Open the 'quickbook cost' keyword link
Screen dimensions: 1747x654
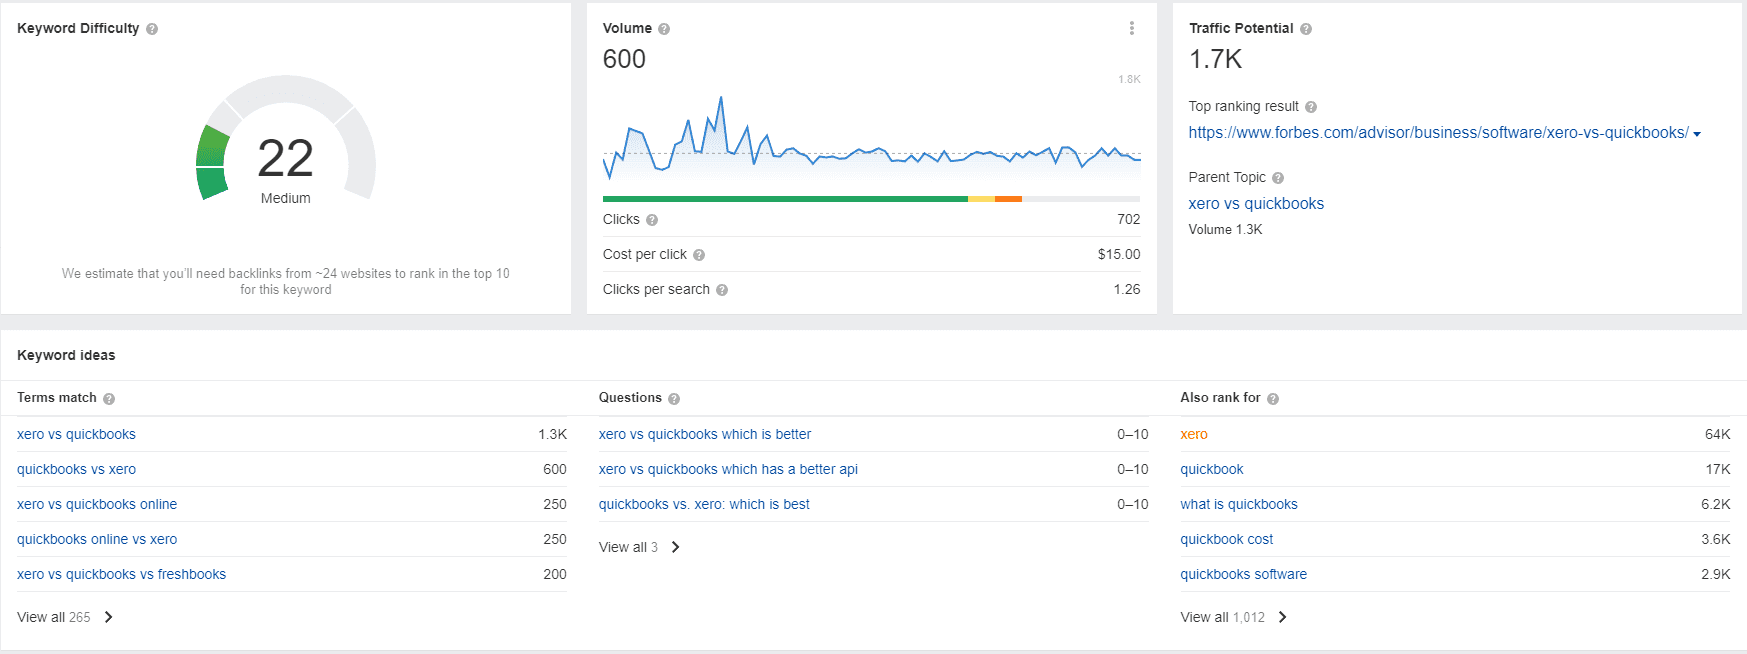[1227, 539]
